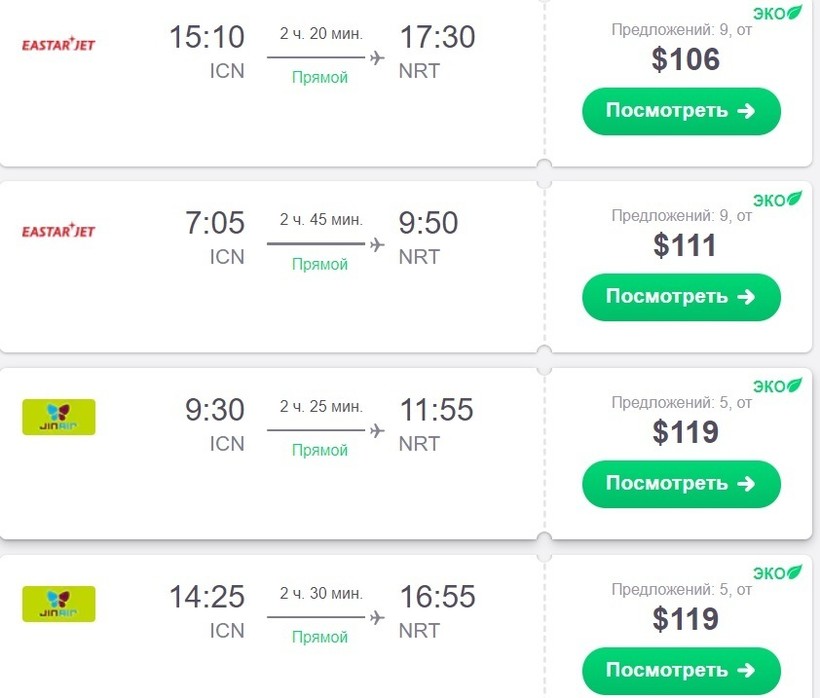This screenshot has width=820, height=698.
Task: View offers for the 14:25 Jin Air flight
Action: point(681,670)
